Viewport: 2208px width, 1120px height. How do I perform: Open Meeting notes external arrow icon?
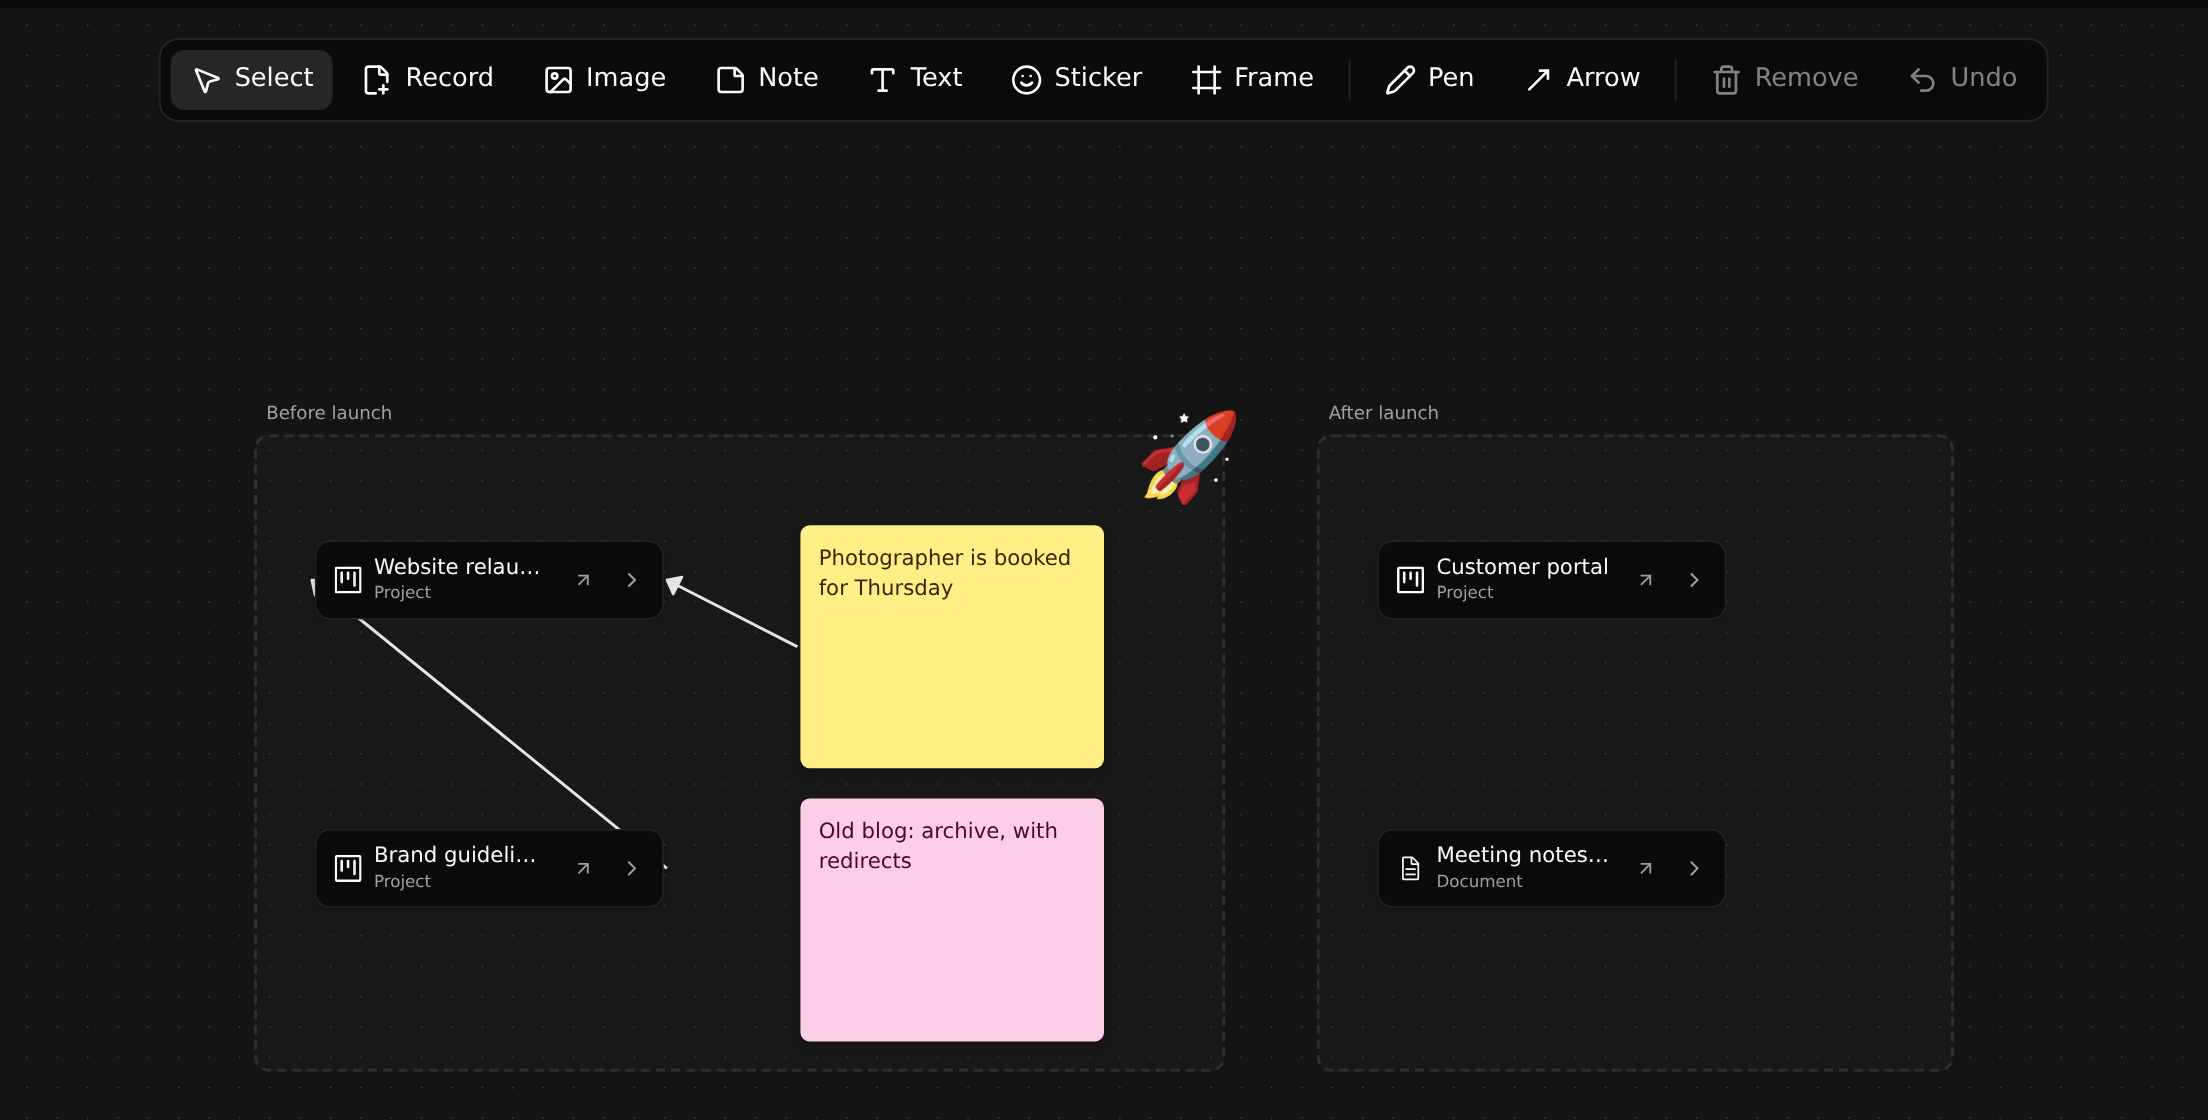point(1646,869)
